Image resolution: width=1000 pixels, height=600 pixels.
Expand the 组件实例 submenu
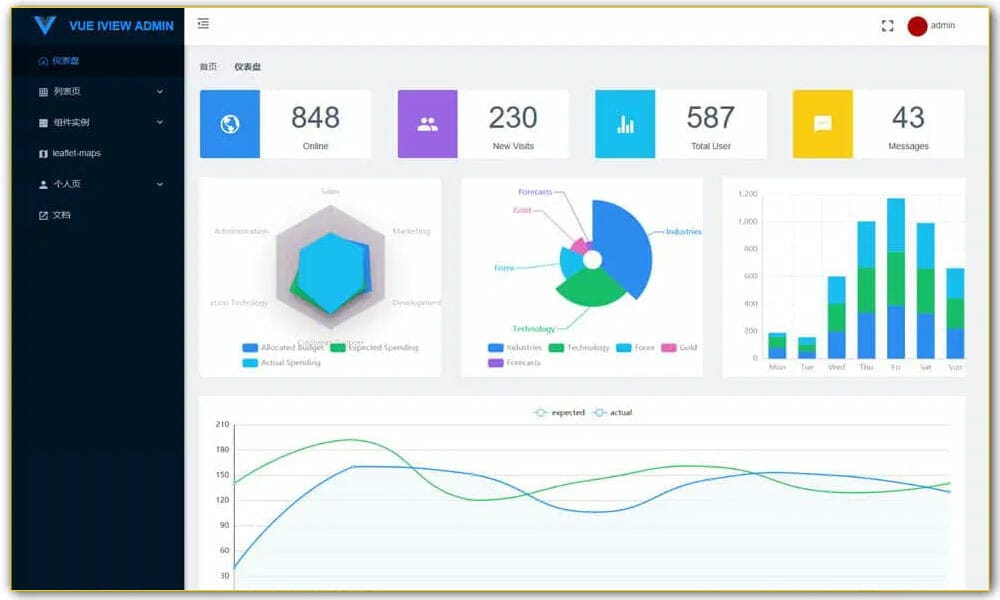[x=160, y=122]
